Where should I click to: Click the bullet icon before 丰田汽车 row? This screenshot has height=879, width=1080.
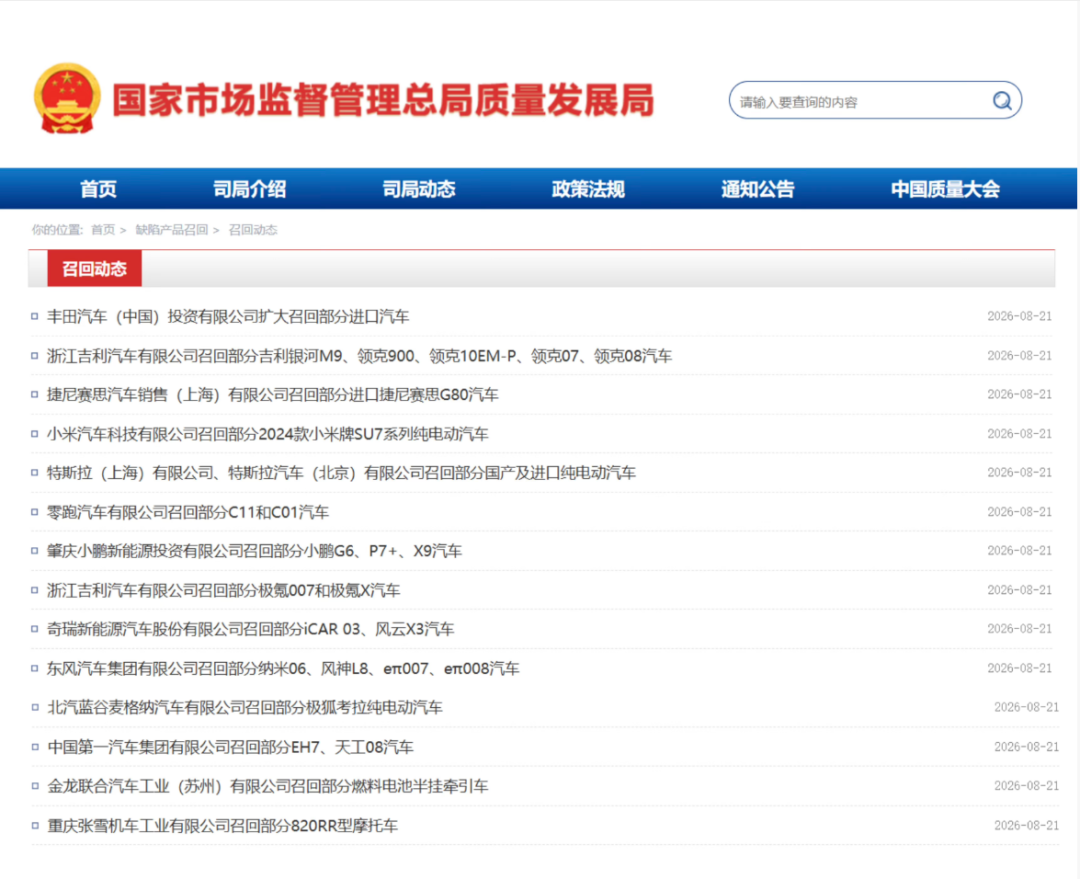tap(34, 317)
